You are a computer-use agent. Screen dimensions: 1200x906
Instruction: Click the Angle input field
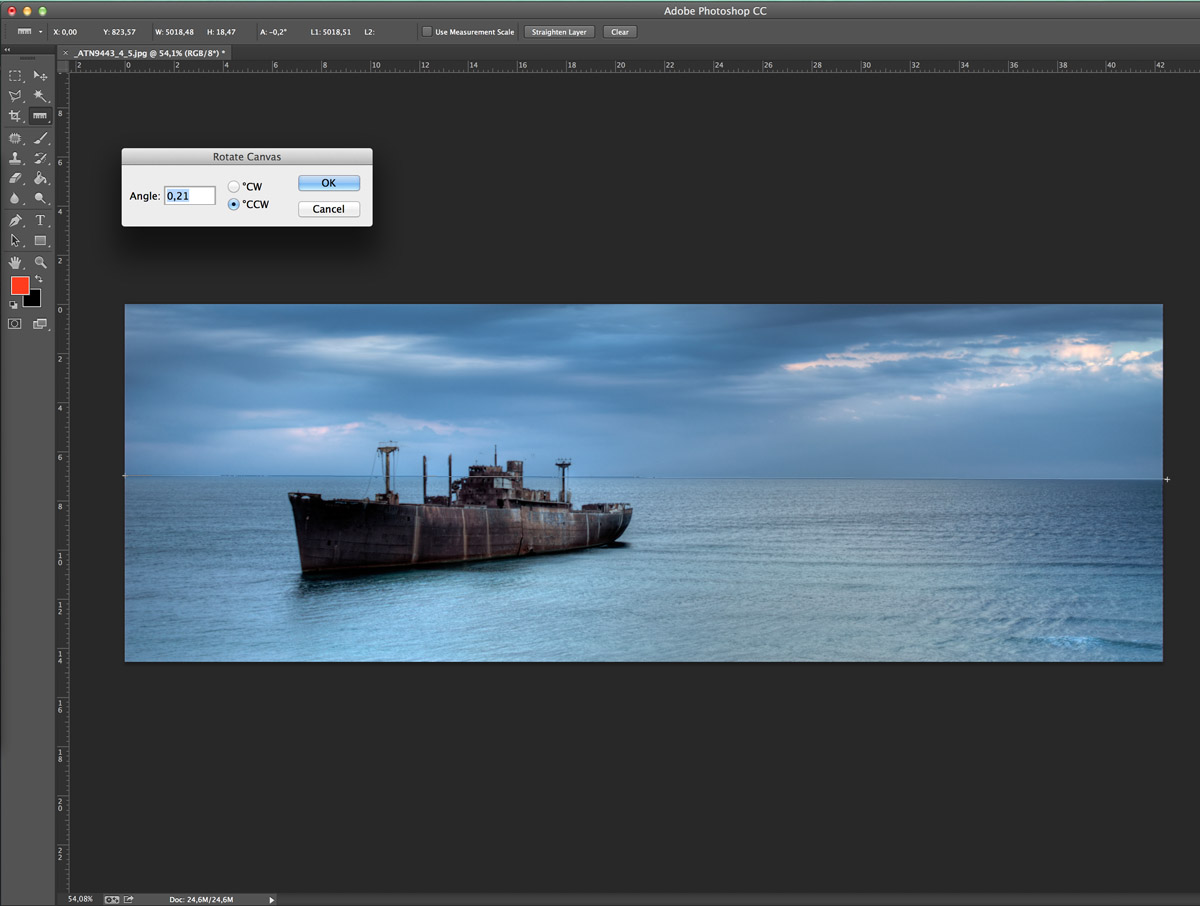(190, 196)
